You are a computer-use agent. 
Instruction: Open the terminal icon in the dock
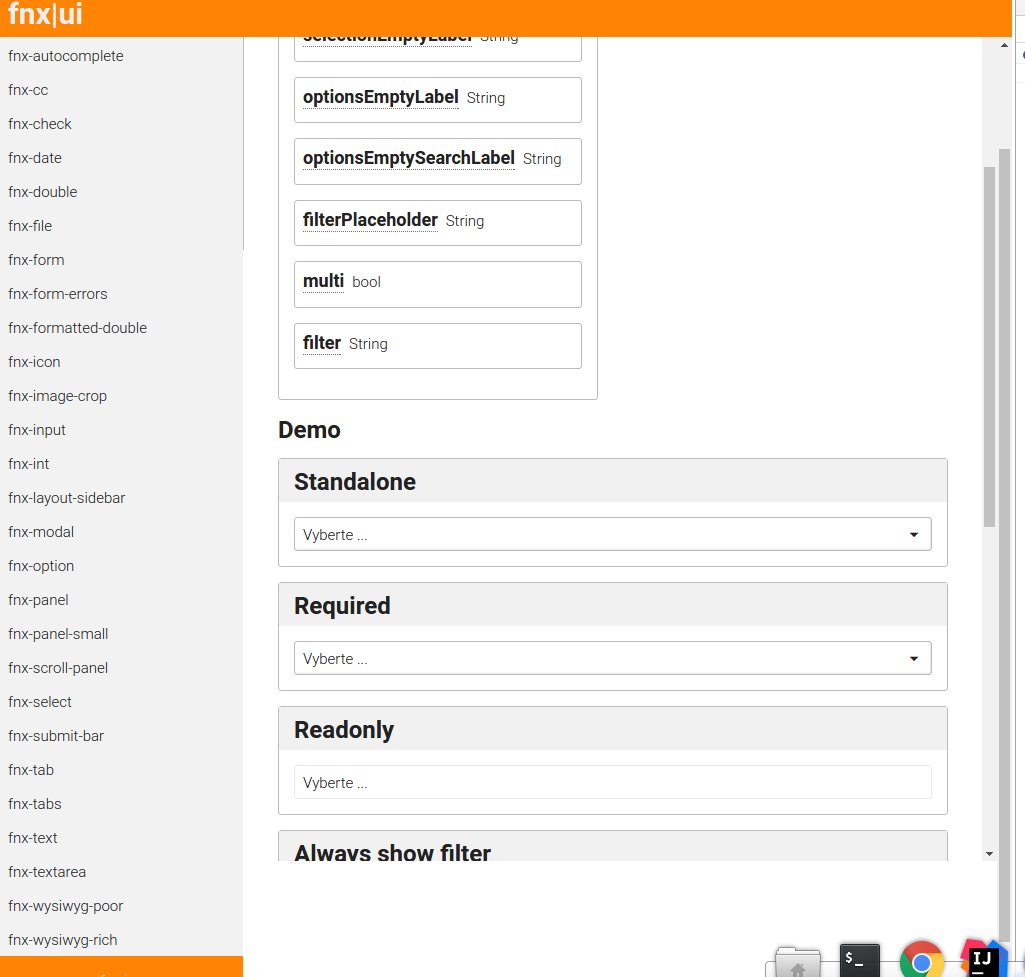859,960
